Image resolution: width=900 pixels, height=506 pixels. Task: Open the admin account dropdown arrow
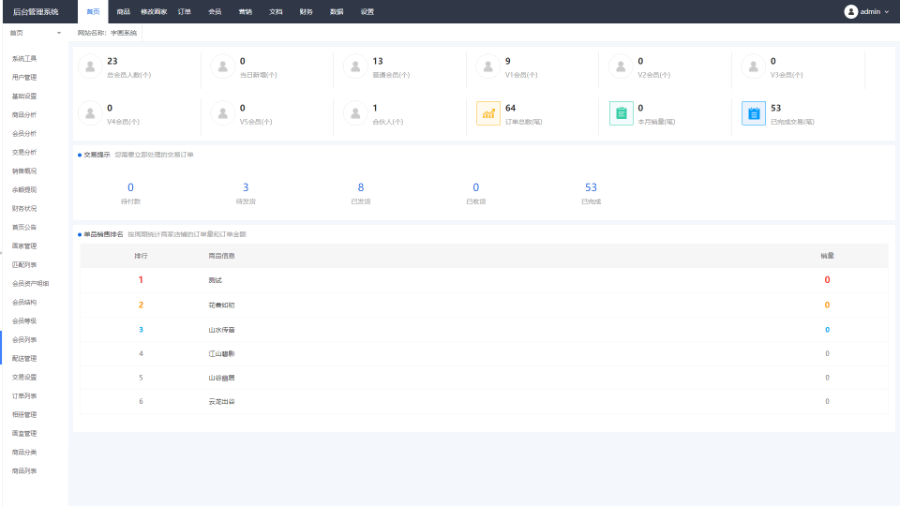pyautogui.click(x=887, y=11)
